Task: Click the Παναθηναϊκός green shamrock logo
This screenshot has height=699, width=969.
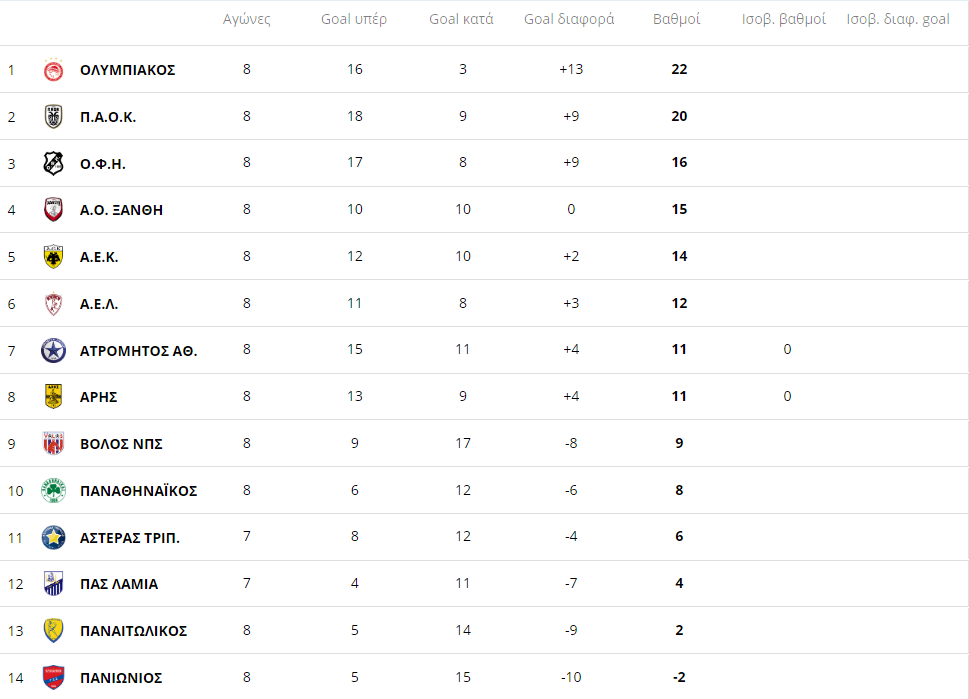Action: tap(53, 491)
